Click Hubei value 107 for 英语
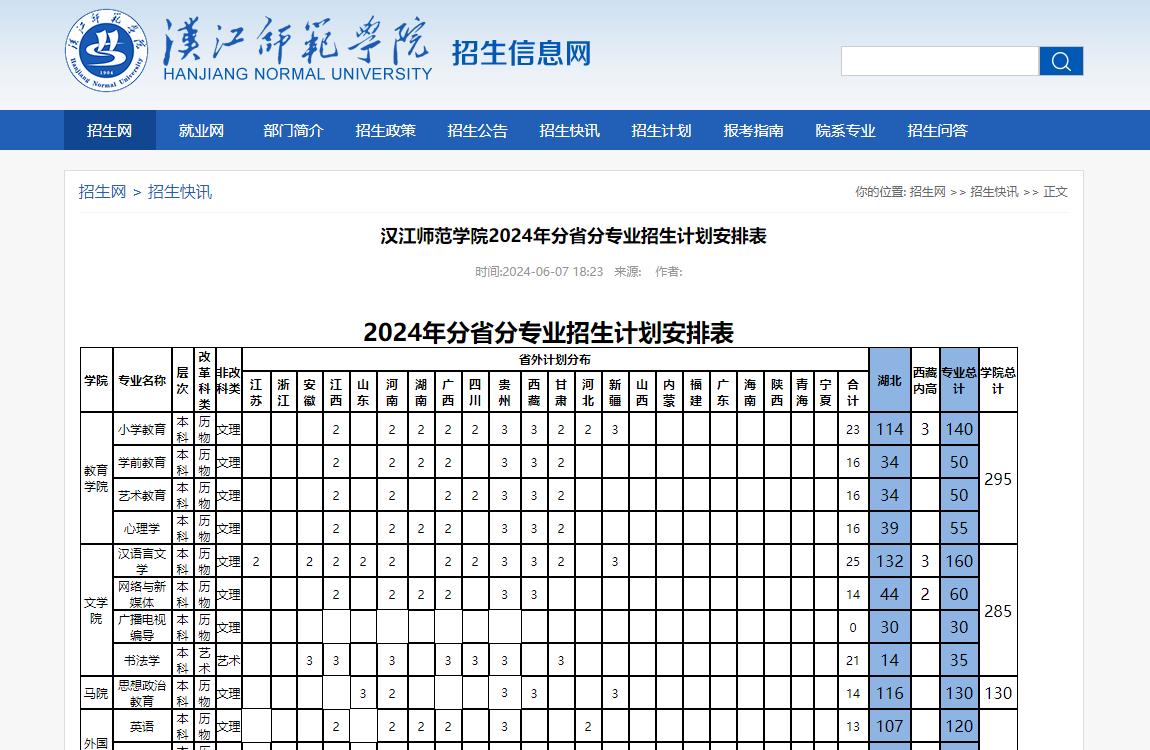Viewport: 1150px width, 750px height. tap(890, 727)
